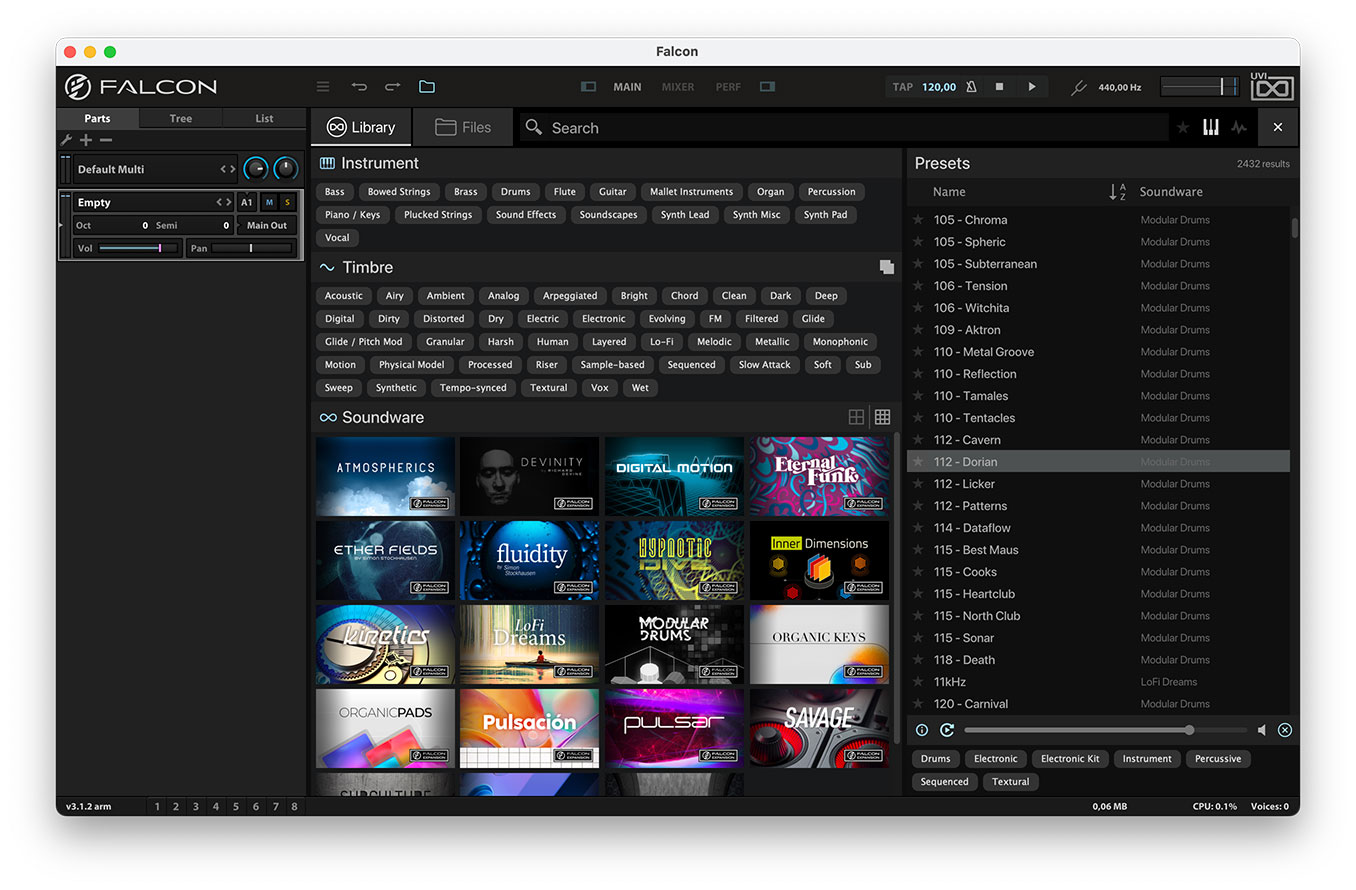
Task: Toggle the keyboard presets filter icon
Action: click(1211, 128)
